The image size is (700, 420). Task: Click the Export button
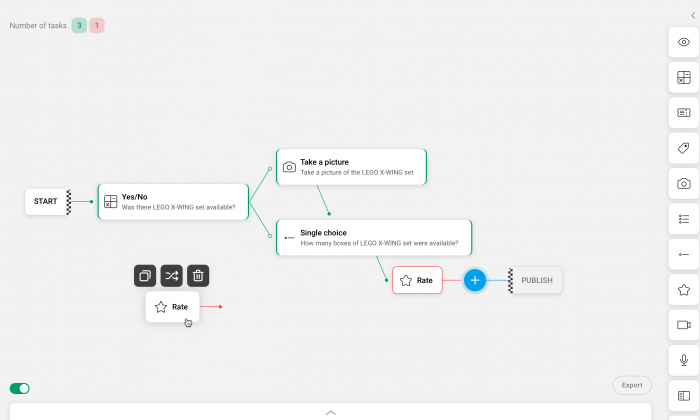coord(632,385)
